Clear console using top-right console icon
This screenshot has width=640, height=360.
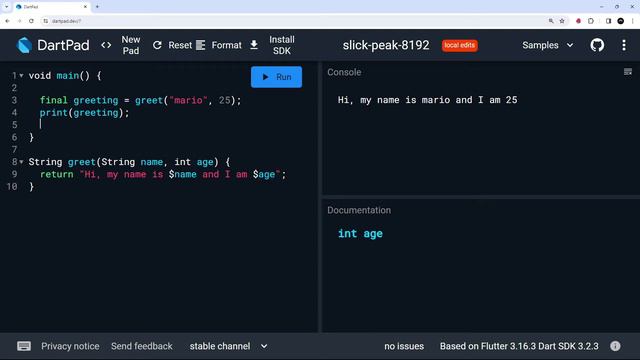click(628, 72)
